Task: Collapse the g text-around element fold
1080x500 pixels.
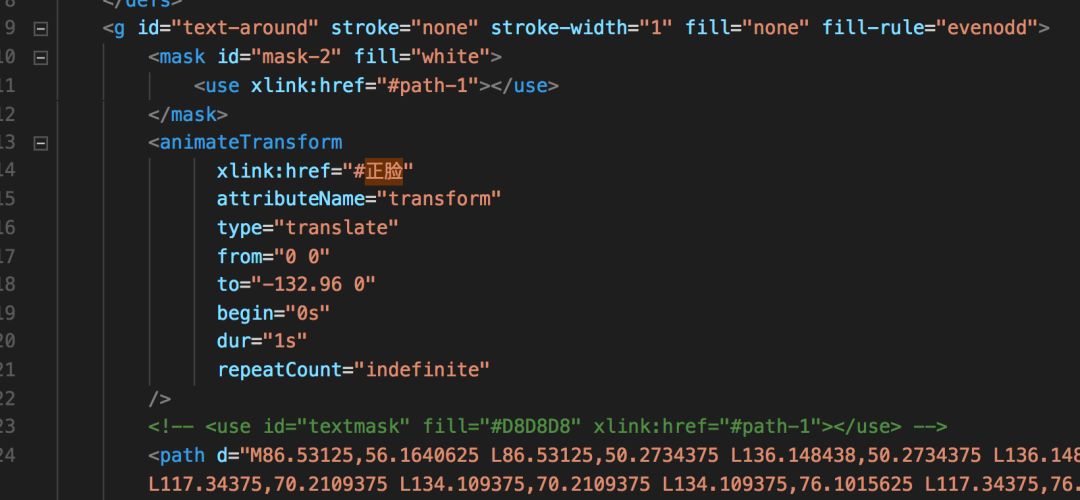Action: [41, 29]
